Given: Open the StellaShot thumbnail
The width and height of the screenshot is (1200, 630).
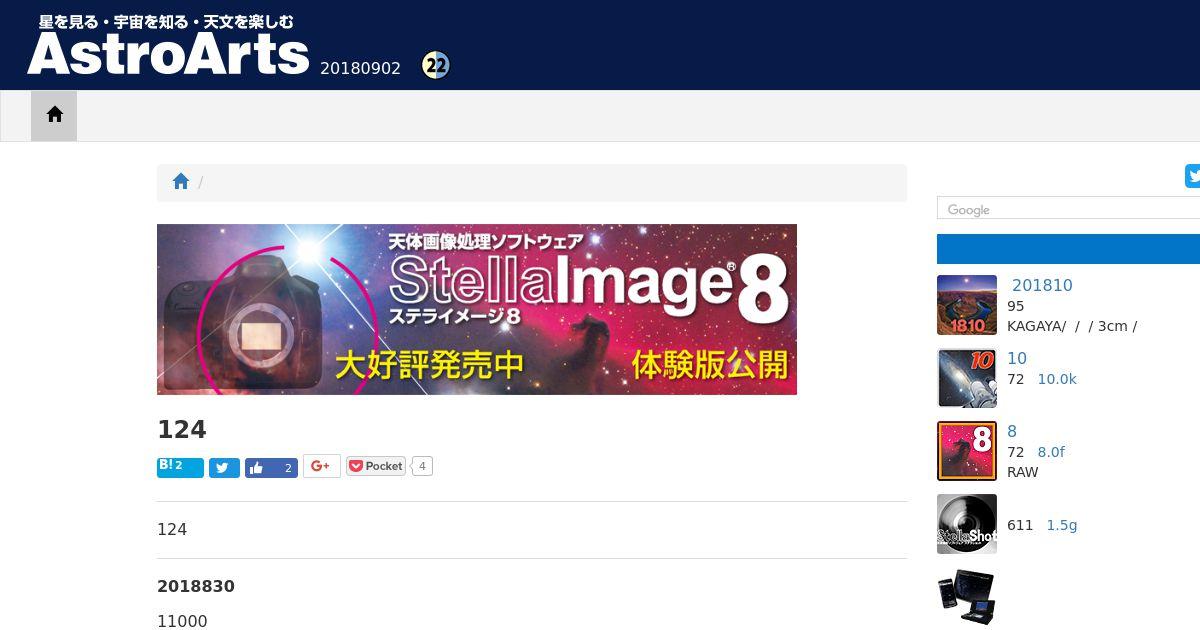Looking at the screenshot, I should coord(967,524).
